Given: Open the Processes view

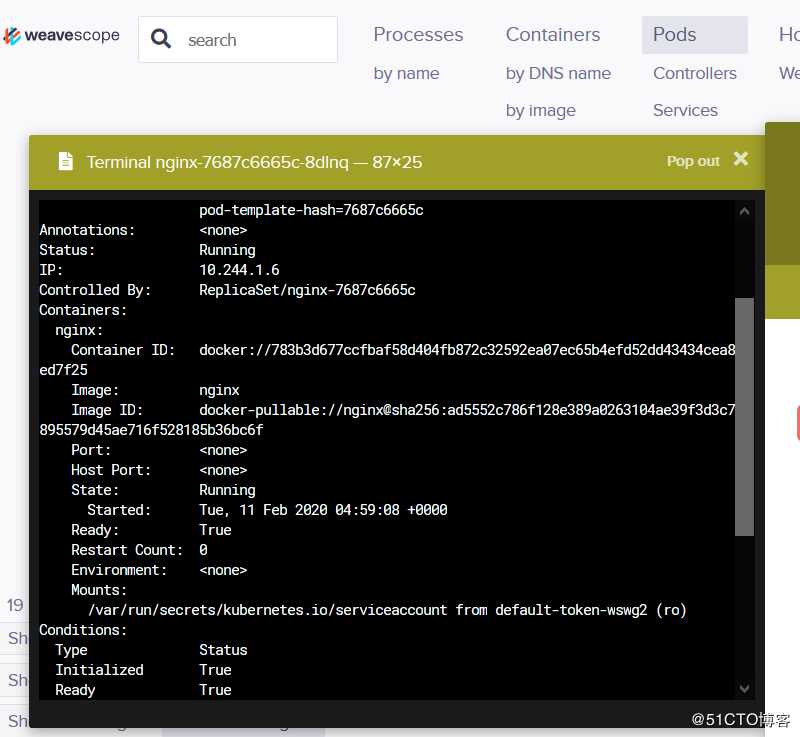Looking at the screenshot, I should (x=418, y=35).
